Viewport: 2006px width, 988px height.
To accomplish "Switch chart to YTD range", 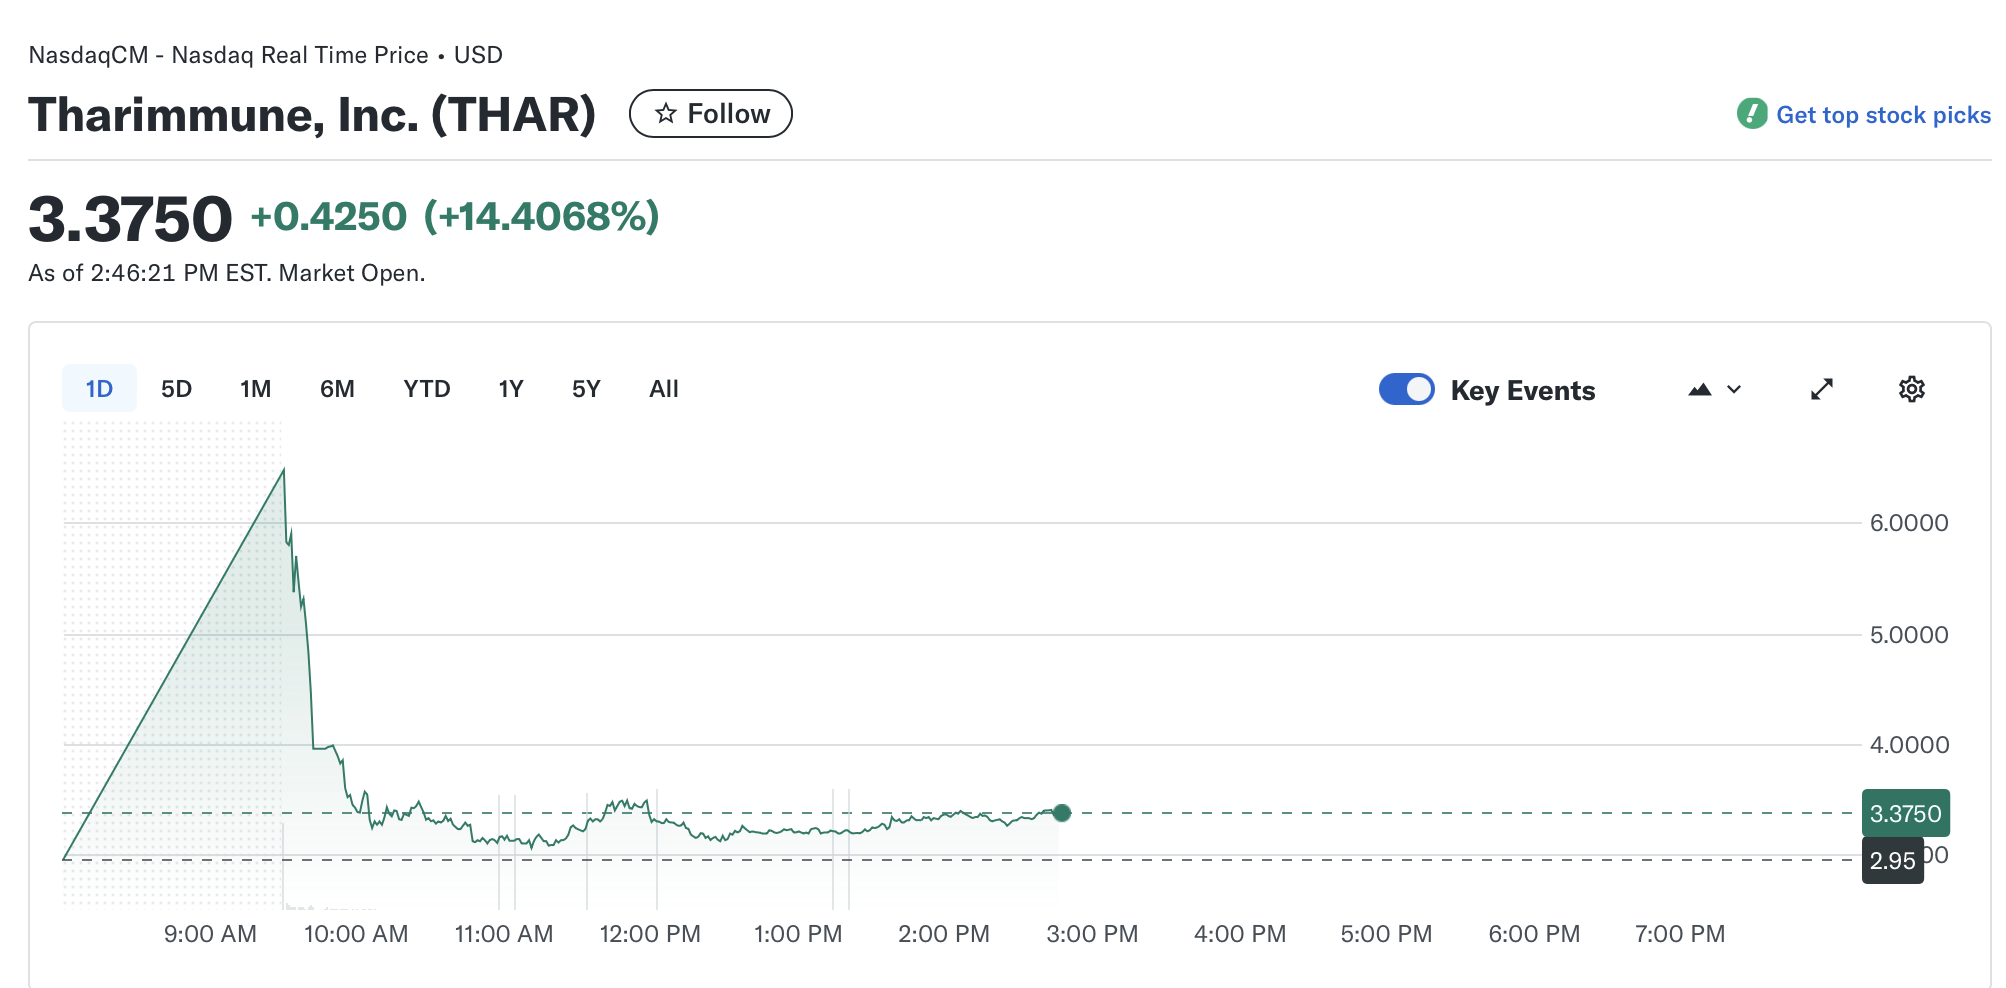I will [426, 389].
